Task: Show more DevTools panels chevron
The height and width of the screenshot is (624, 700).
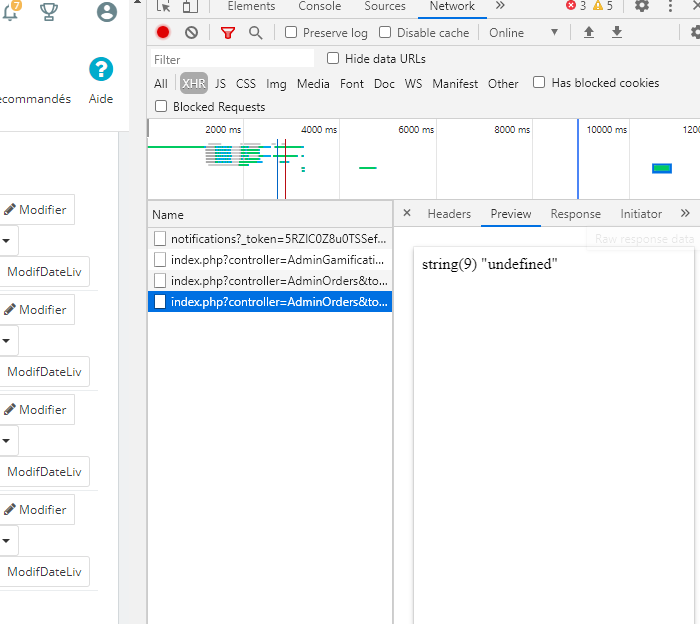Action: (500, 6)
